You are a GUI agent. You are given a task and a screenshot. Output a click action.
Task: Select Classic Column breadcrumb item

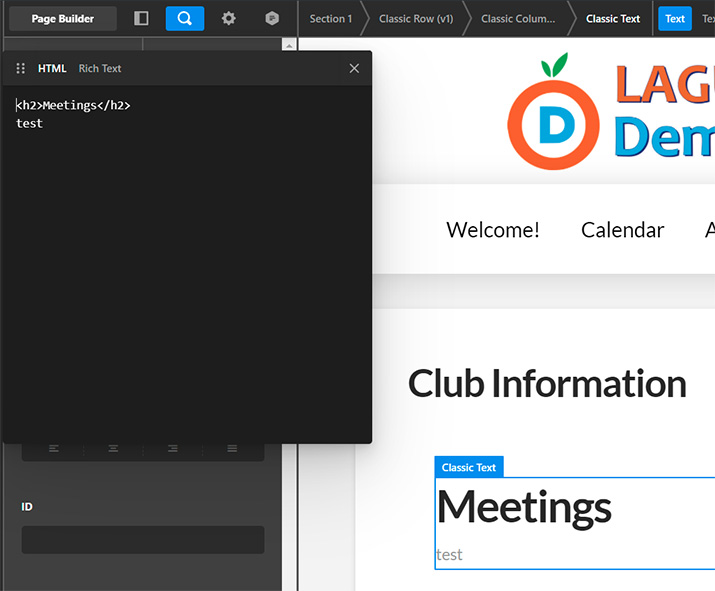(x=518, y=18)
